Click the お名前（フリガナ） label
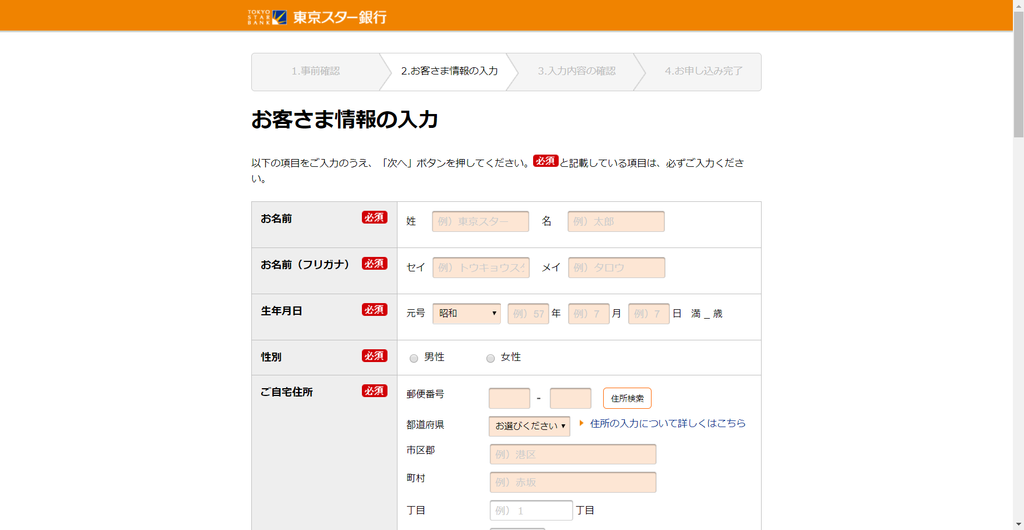The image size is (1024, 530). click(x=305, y=264)
